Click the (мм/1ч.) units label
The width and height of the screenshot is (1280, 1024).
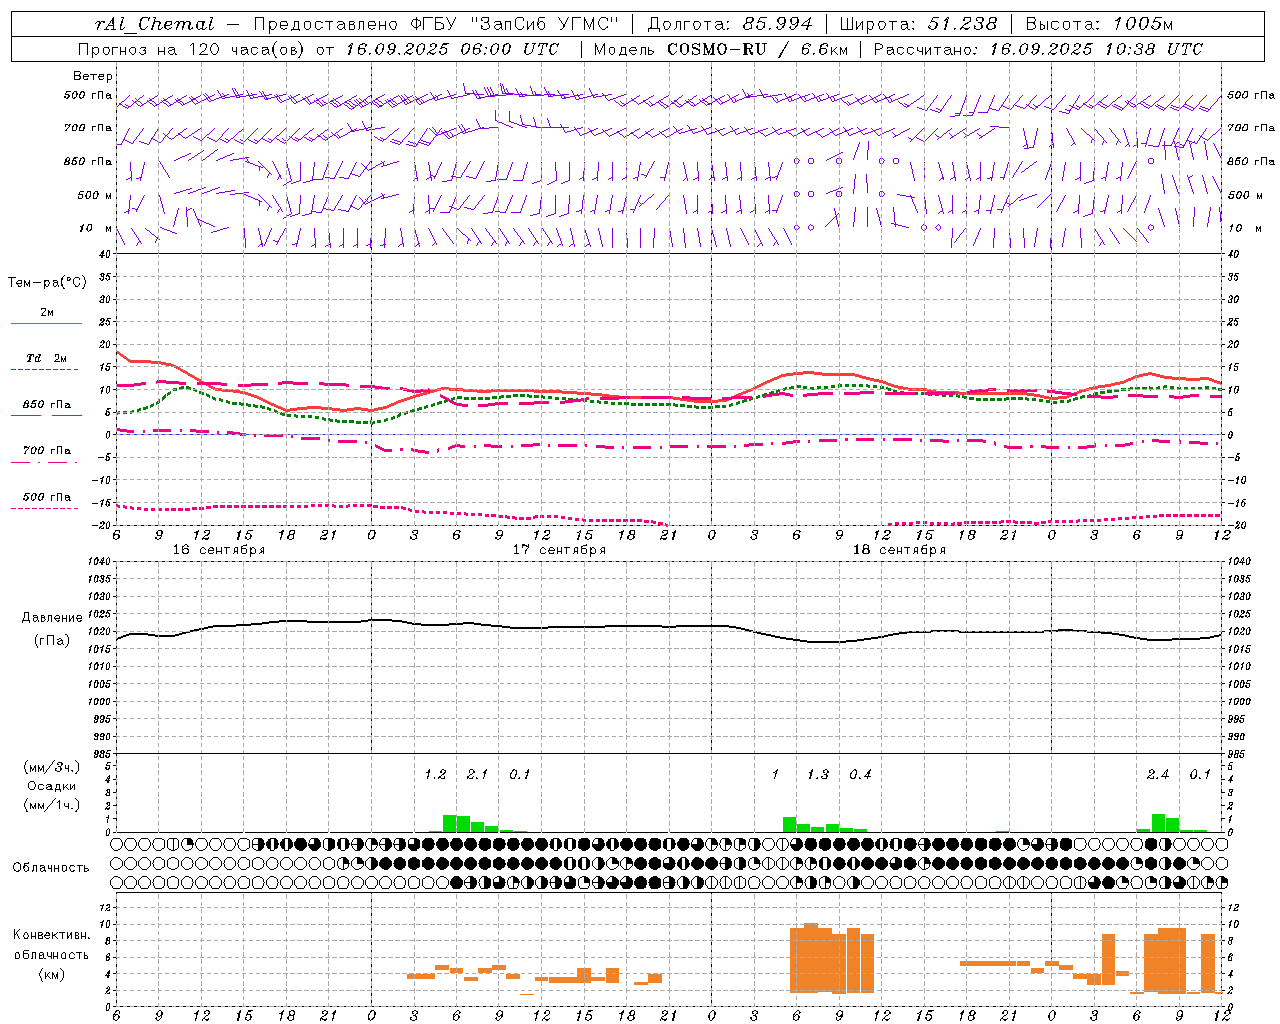tap(52, 805)
